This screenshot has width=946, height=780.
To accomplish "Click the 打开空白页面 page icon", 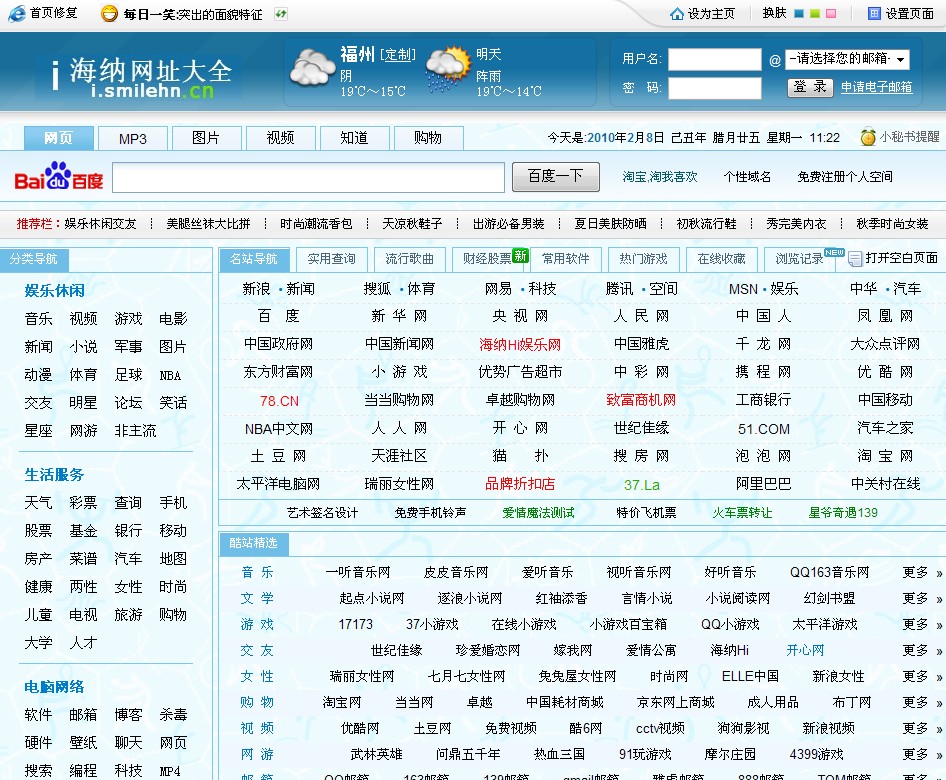I will point(854,259).
